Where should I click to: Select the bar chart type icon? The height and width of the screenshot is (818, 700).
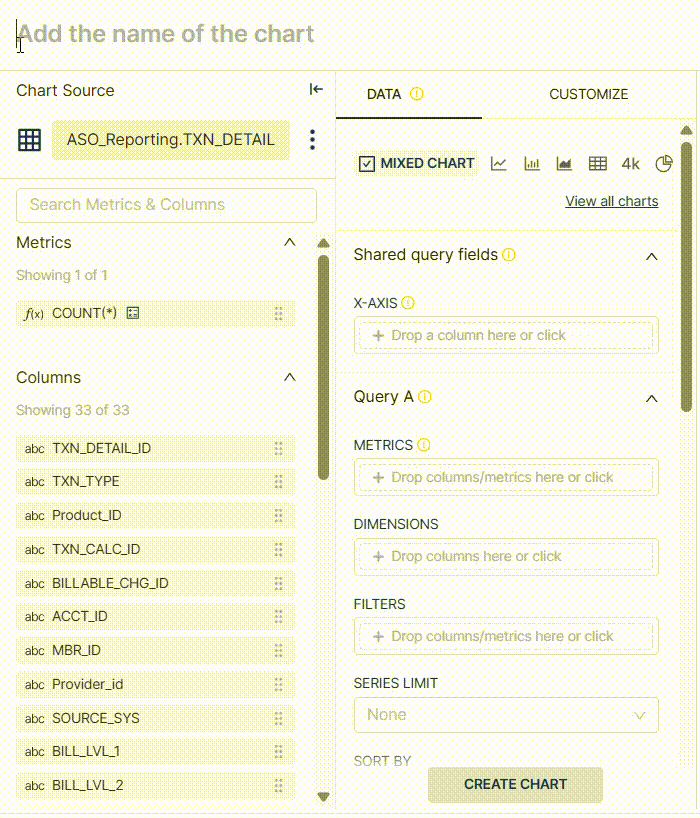click(x=532, y=164)
